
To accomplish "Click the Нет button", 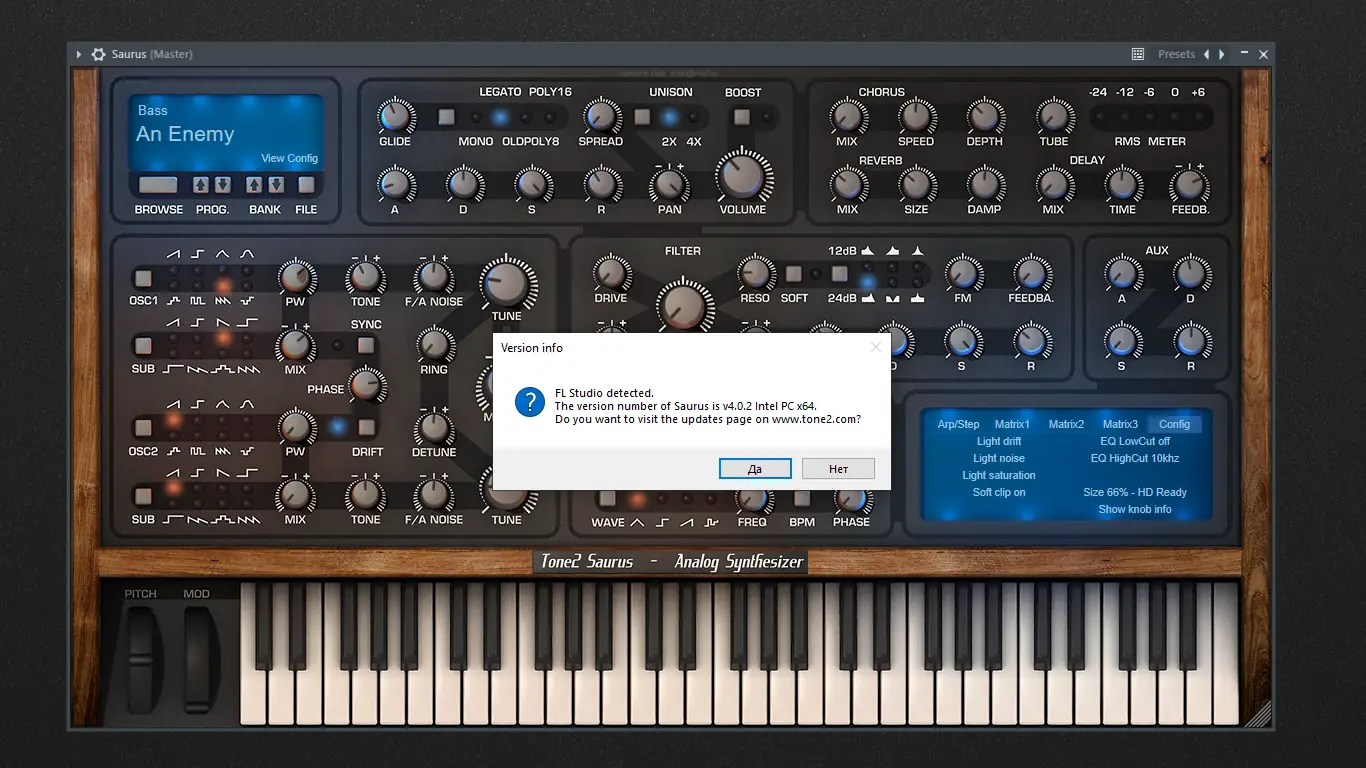I will click(838, 469).
